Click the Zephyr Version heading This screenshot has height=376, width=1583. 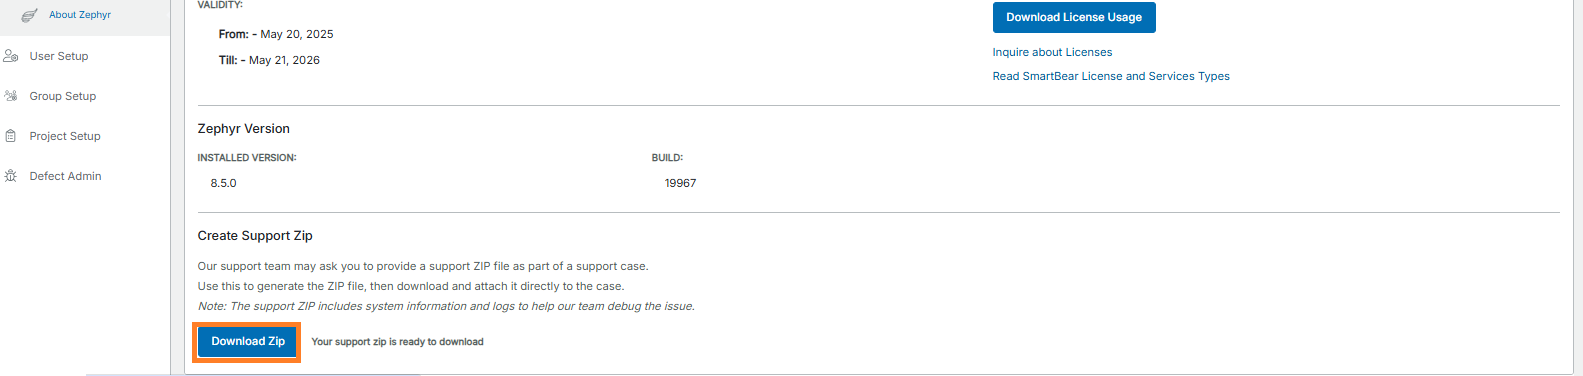(244, 129)
